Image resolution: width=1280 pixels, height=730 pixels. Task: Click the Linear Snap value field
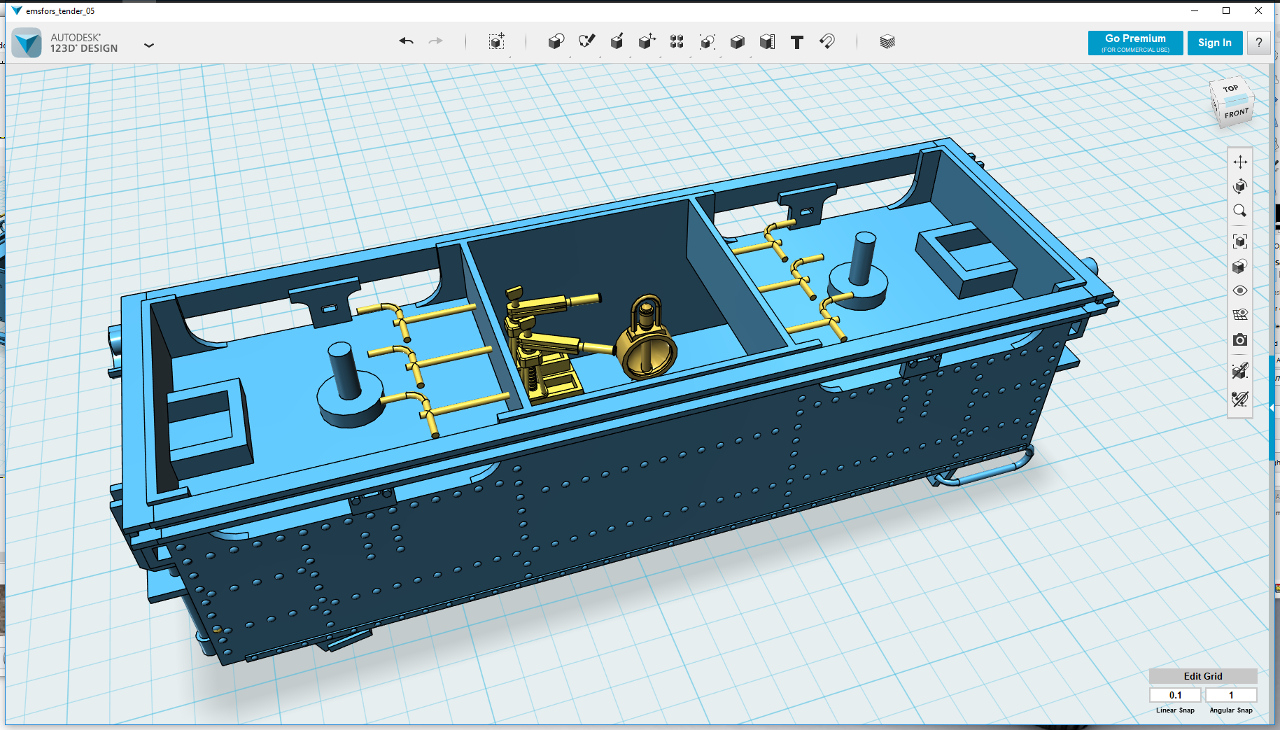tap(1175, 695)
